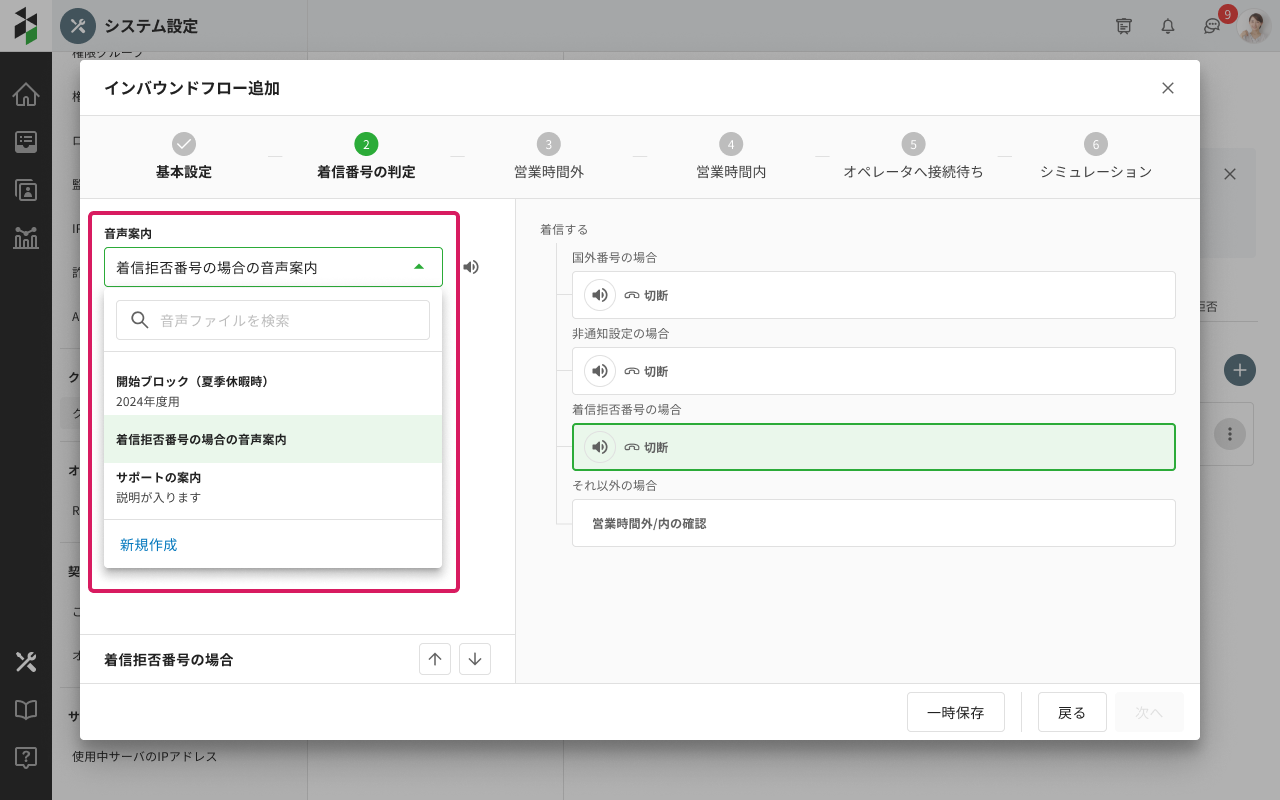Open the contacts sidebar icon
Screen dimensions: 1280x800
[26, 190]
